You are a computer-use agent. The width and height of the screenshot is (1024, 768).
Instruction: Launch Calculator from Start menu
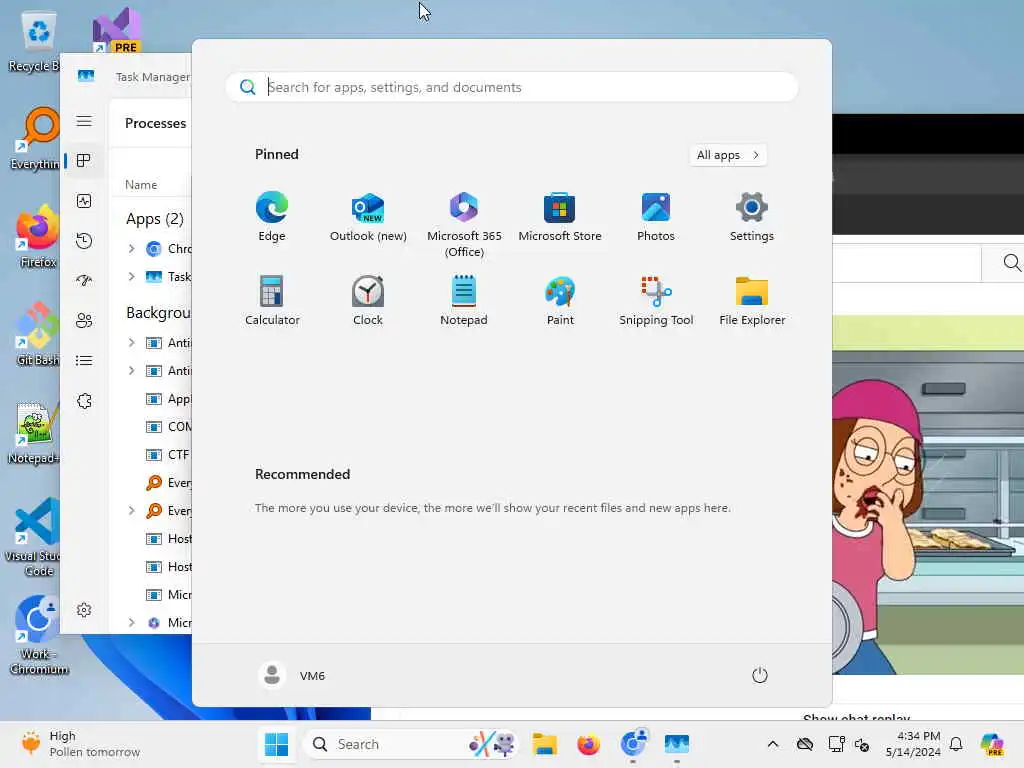(x=272, y=300)
